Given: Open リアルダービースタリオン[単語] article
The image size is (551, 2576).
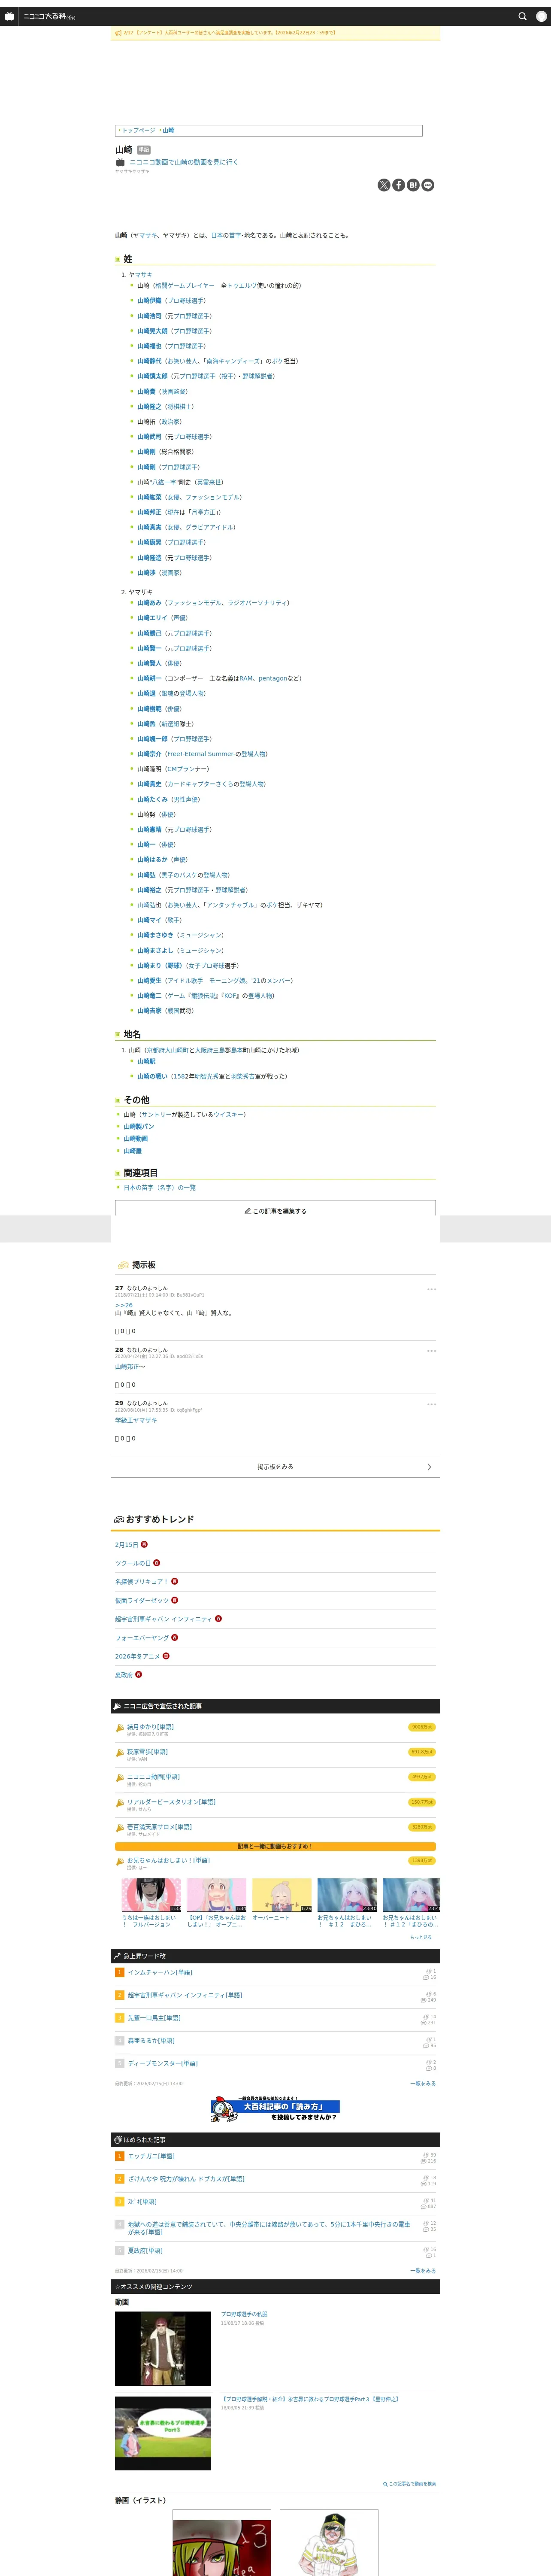Looking at the screenshot, I should pyautogui.click(x=171, y=1802).
